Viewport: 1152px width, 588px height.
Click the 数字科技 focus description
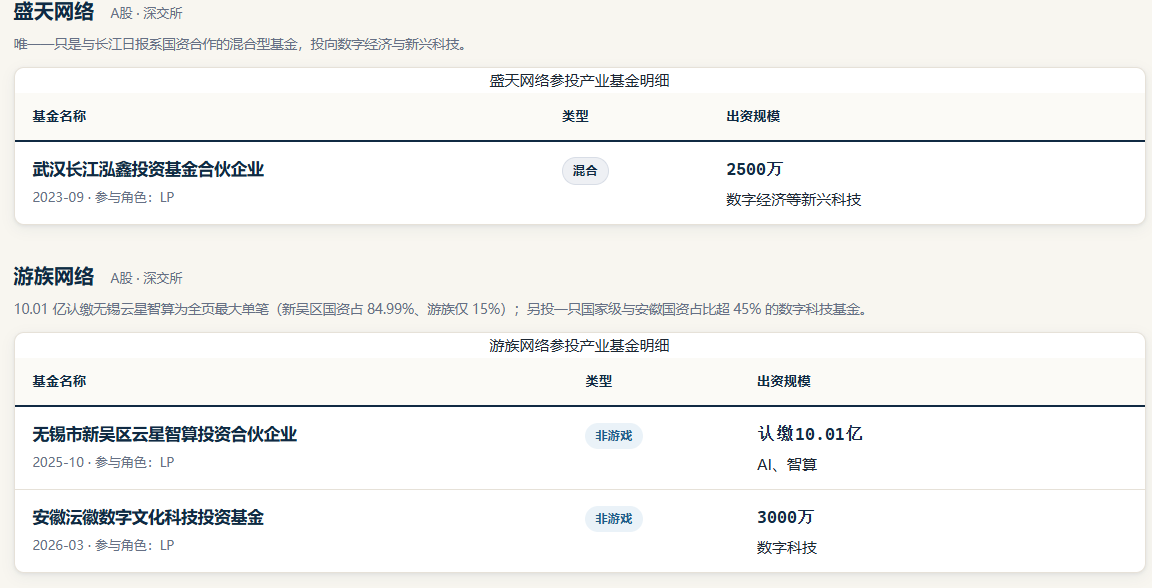pos(787,548)
